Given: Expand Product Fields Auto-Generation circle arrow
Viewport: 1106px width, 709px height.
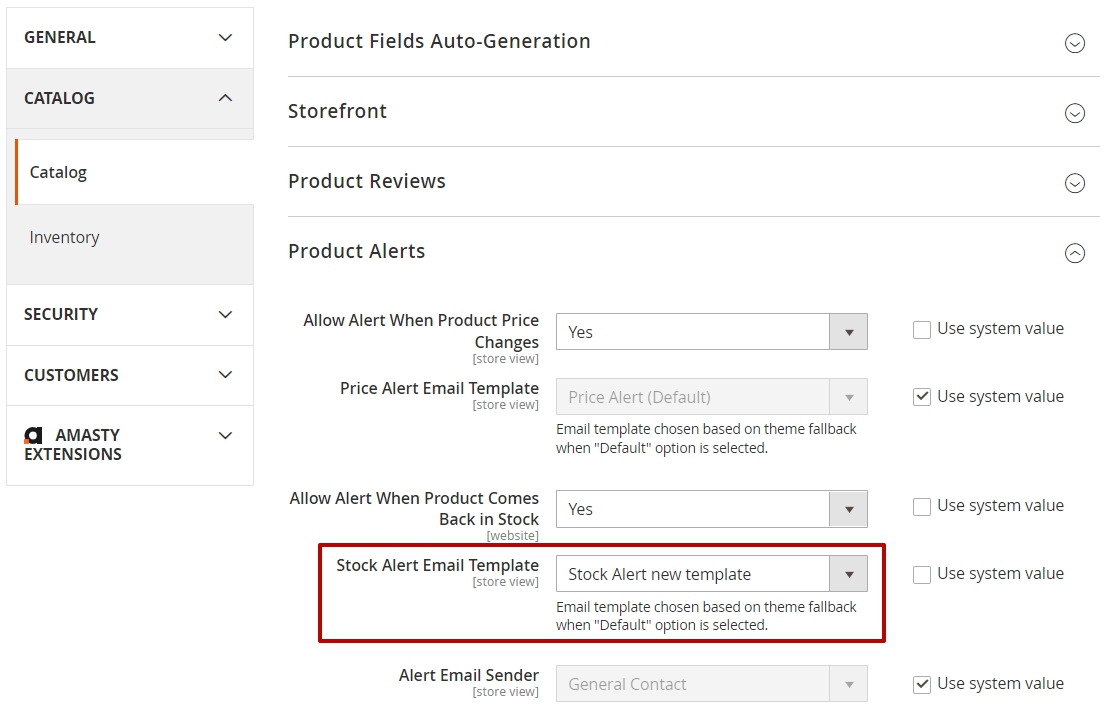Looking at the screenshot, I should 1074,43.
